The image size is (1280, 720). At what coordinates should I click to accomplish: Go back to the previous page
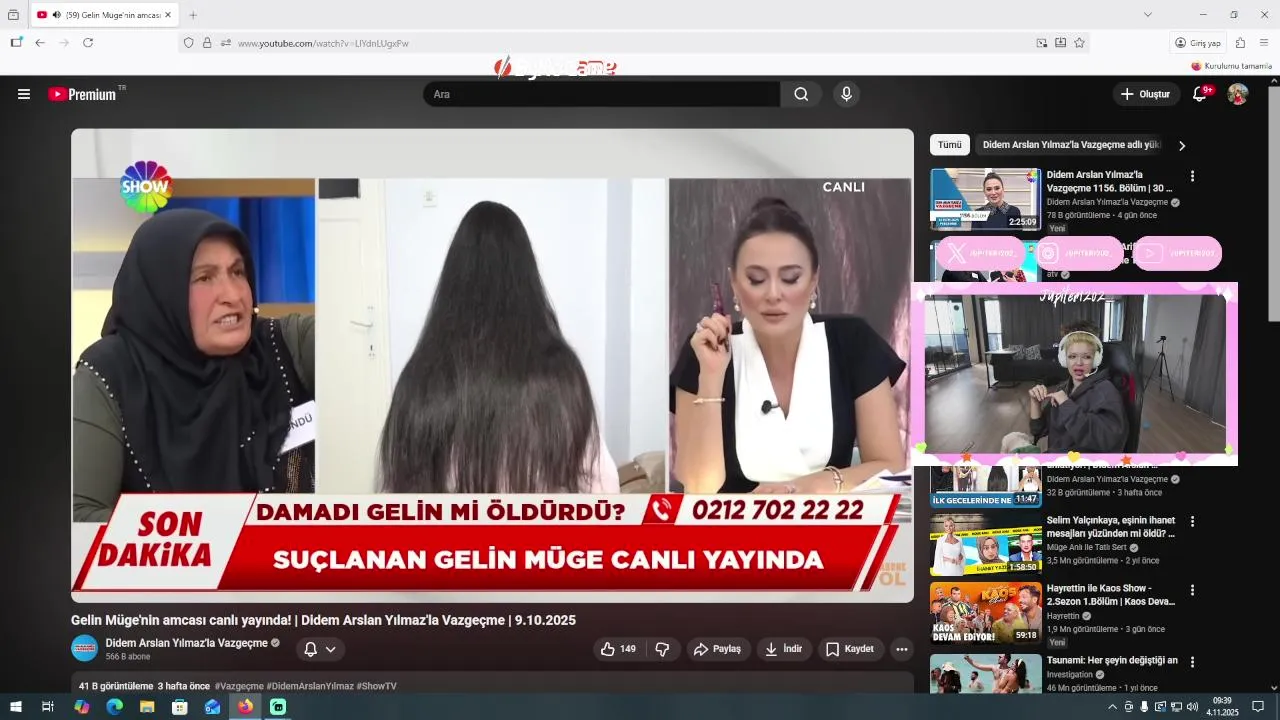[x=40, y=43]
